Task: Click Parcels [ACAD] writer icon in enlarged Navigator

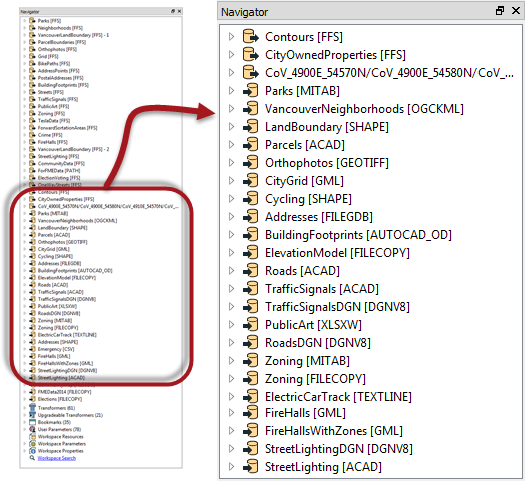Action: (x=250, y=145)
